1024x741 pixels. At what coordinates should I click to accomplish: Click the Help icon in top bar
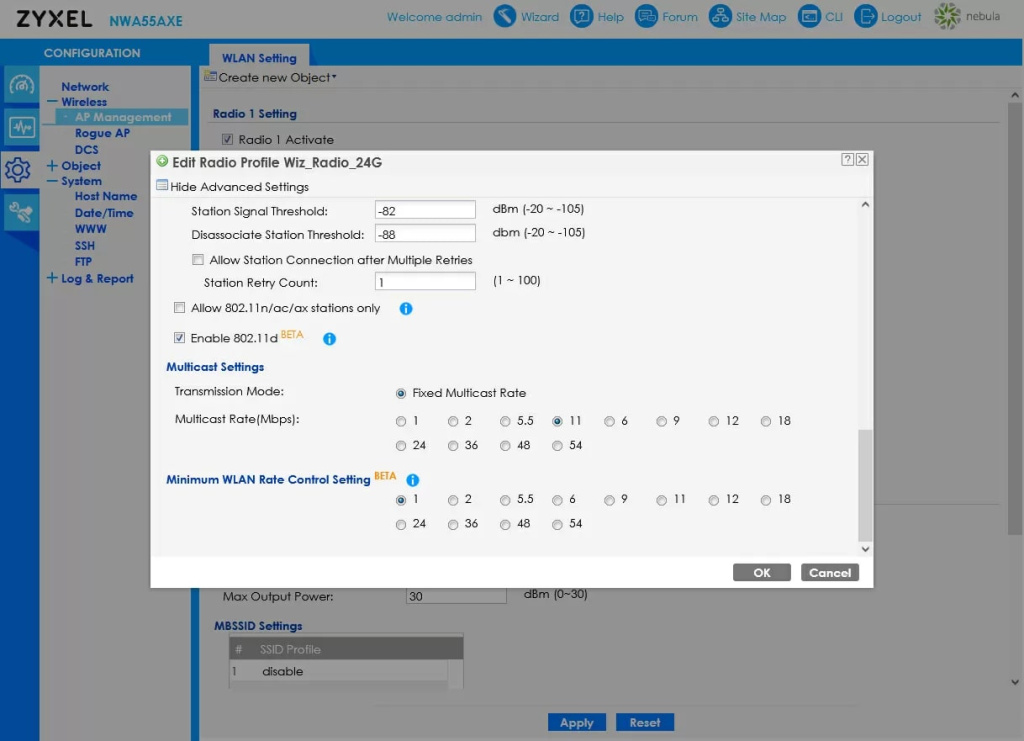click(582, 17)
